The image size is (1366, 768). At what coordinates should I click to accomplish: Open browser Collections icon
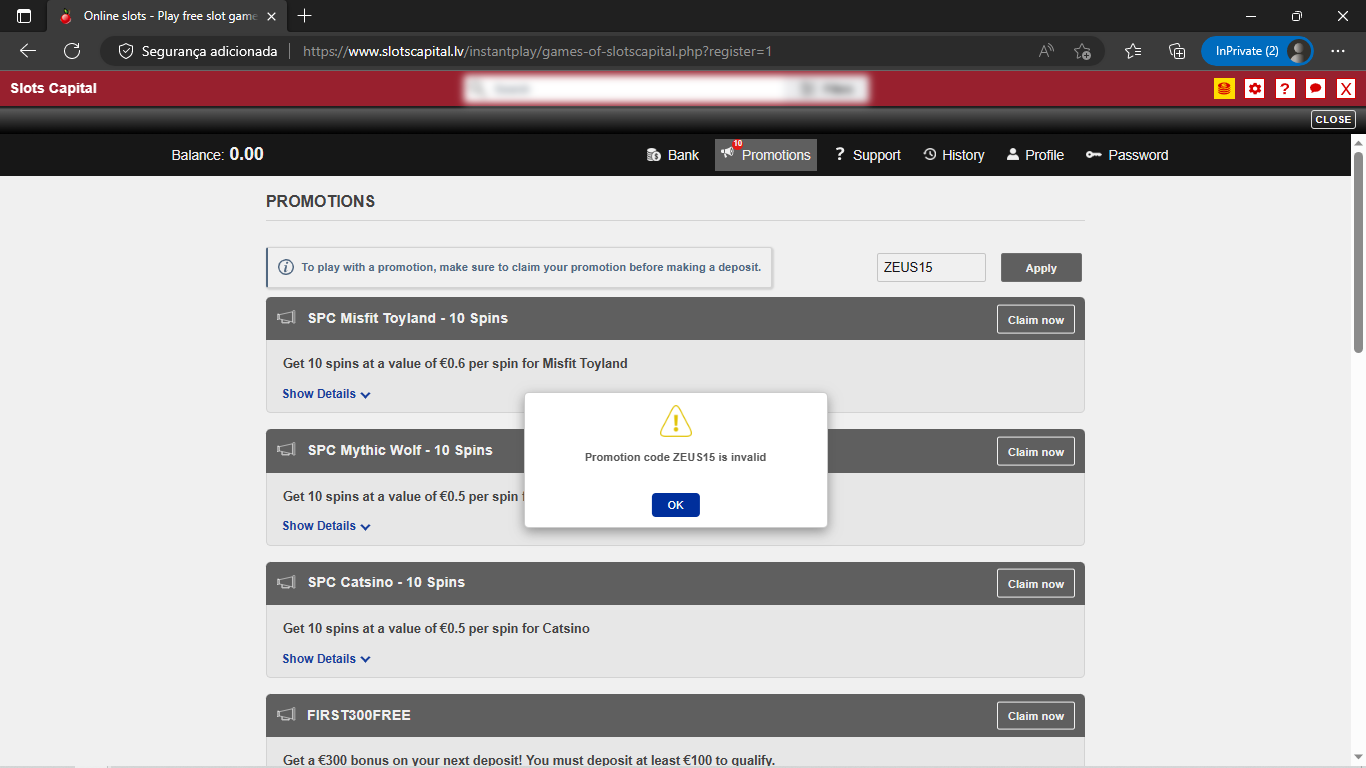1177,51
